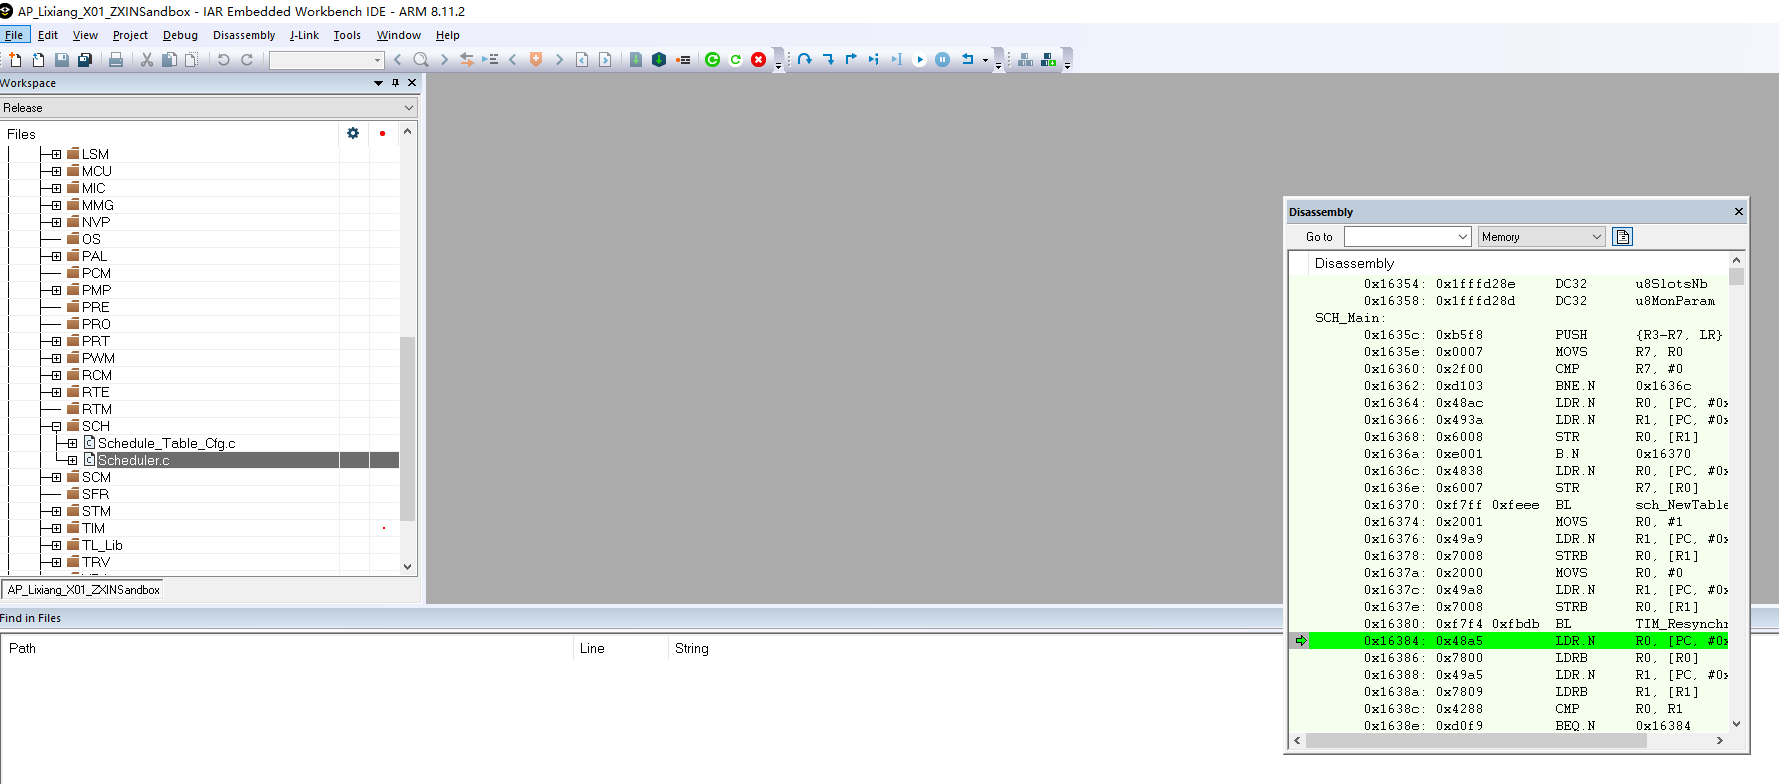Expand the LSM folder
Screen dimensions: 1779x784
pos(56,154)
